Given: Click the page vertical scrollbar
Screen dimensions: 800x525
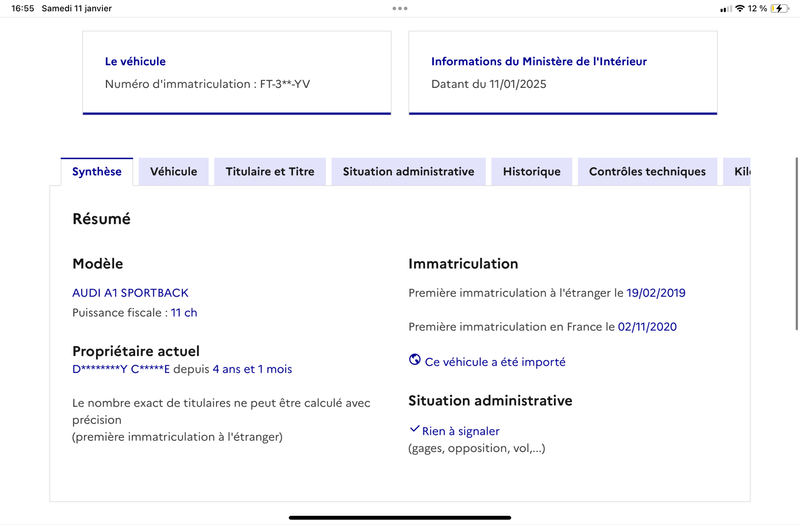Looking at the screenshot, I should click(796, 244).
